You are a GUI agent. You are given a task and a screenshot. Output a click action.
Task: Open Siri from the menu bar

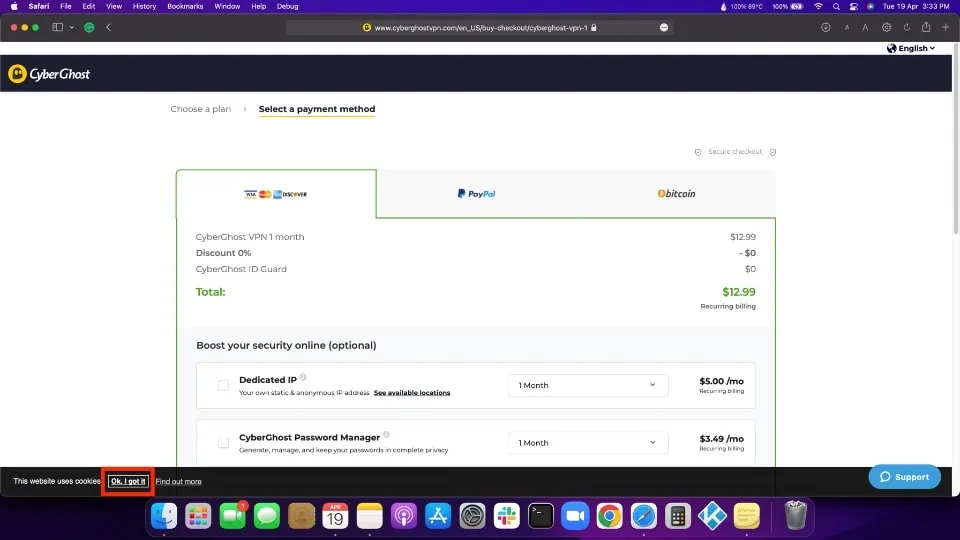871,6
